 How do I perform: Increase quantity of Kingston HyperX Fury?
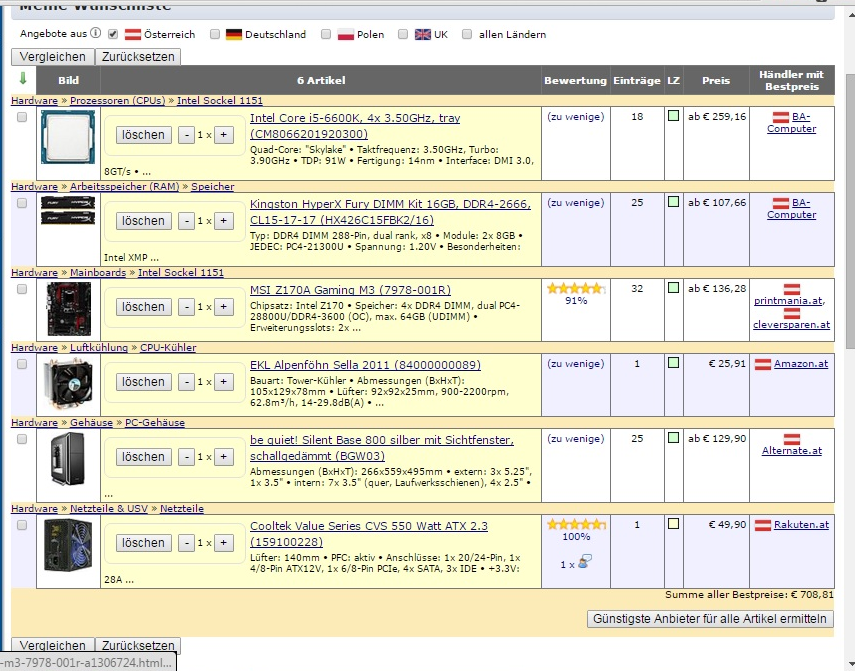pos(224,221)
